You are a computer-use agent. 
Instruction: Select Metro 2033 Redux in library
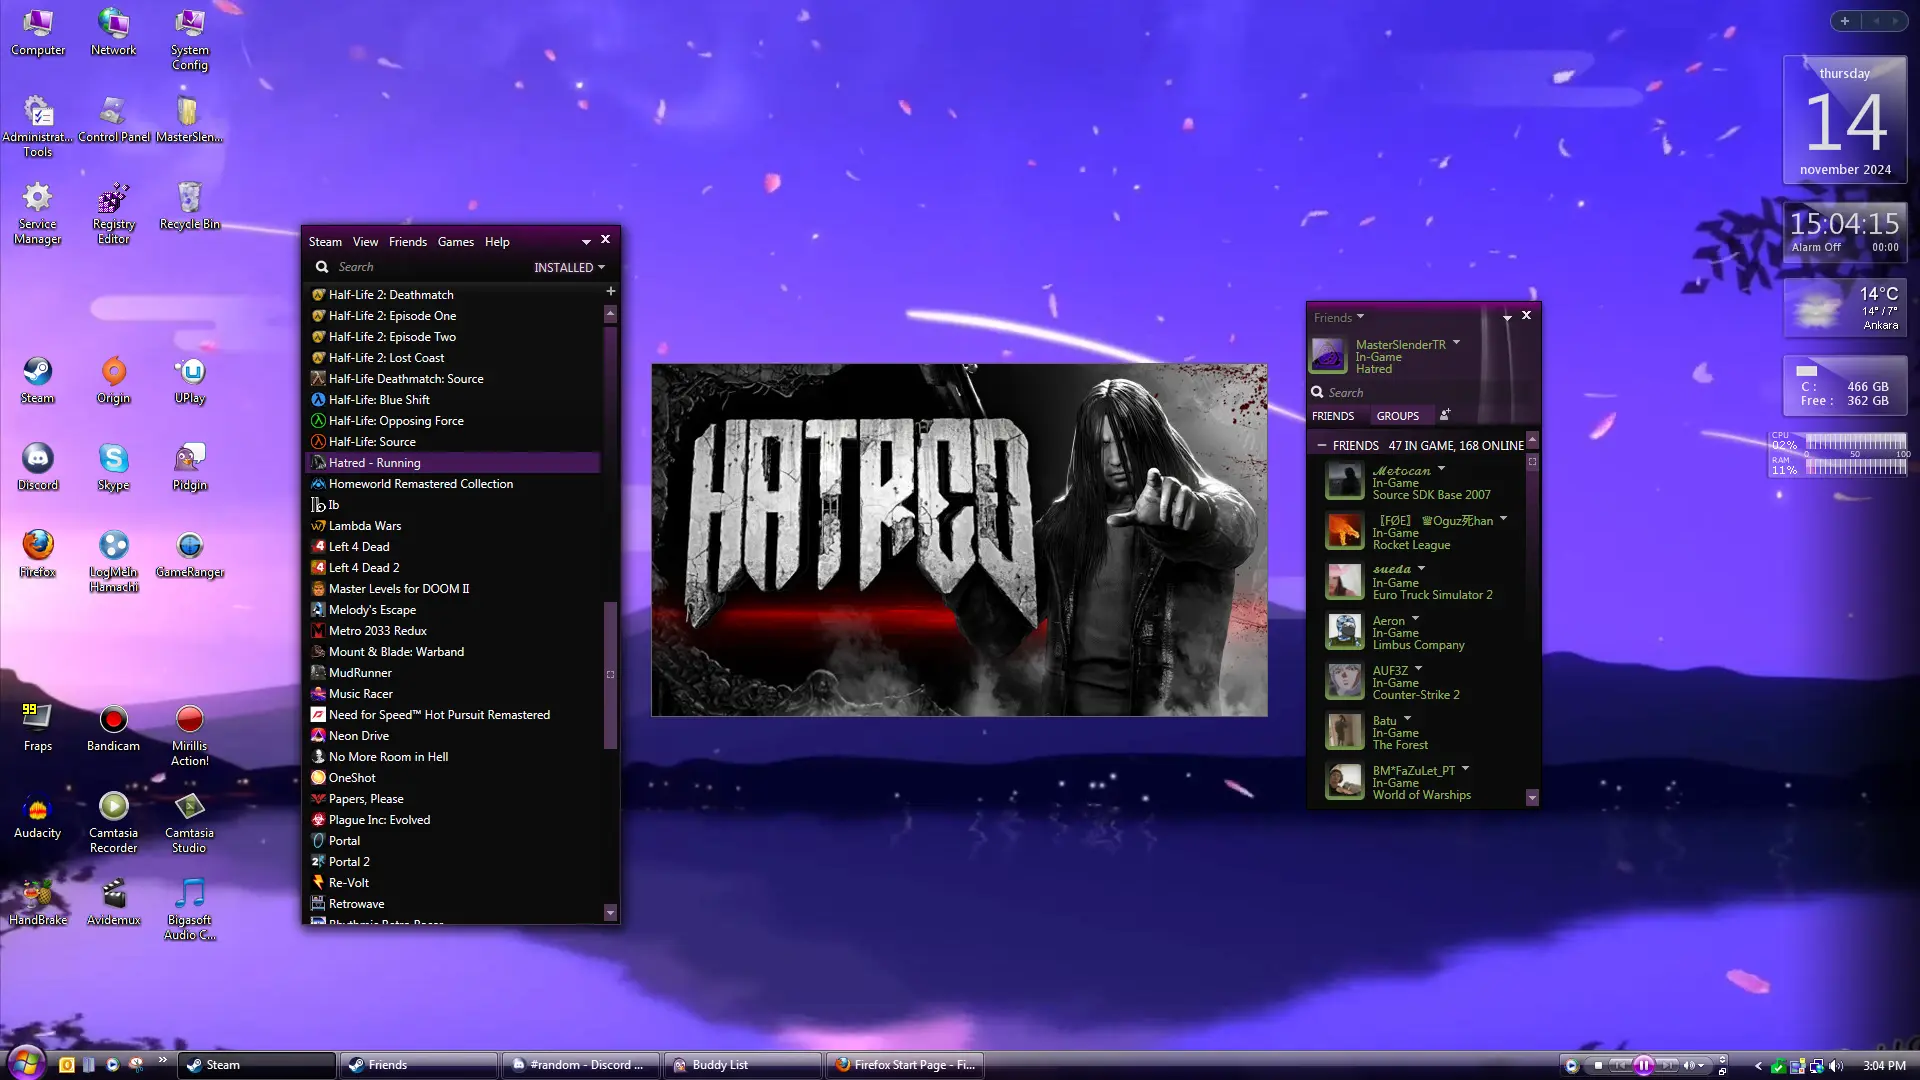coord(452,631)
